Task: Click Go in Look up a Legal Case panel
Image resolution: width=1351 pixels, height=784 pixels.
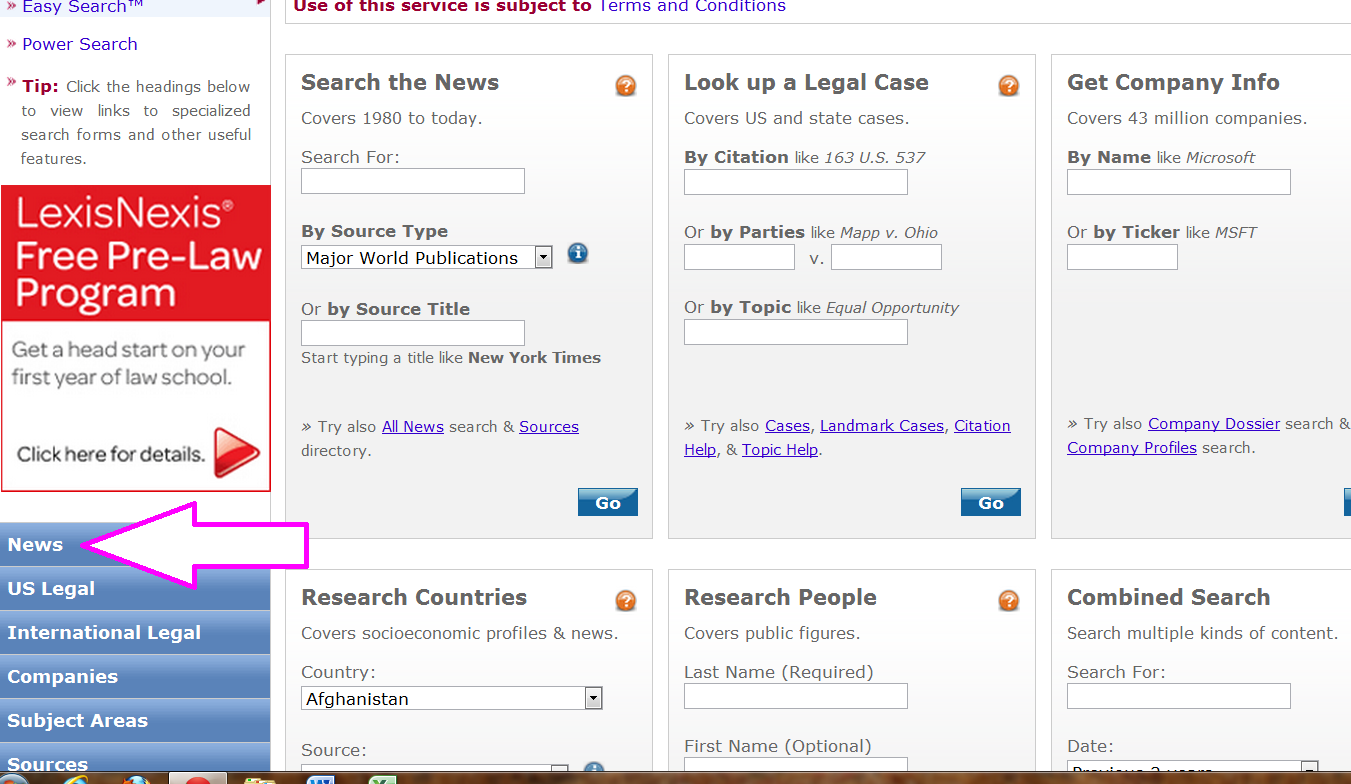Action: pyautogui.click(x=991, y=502)
